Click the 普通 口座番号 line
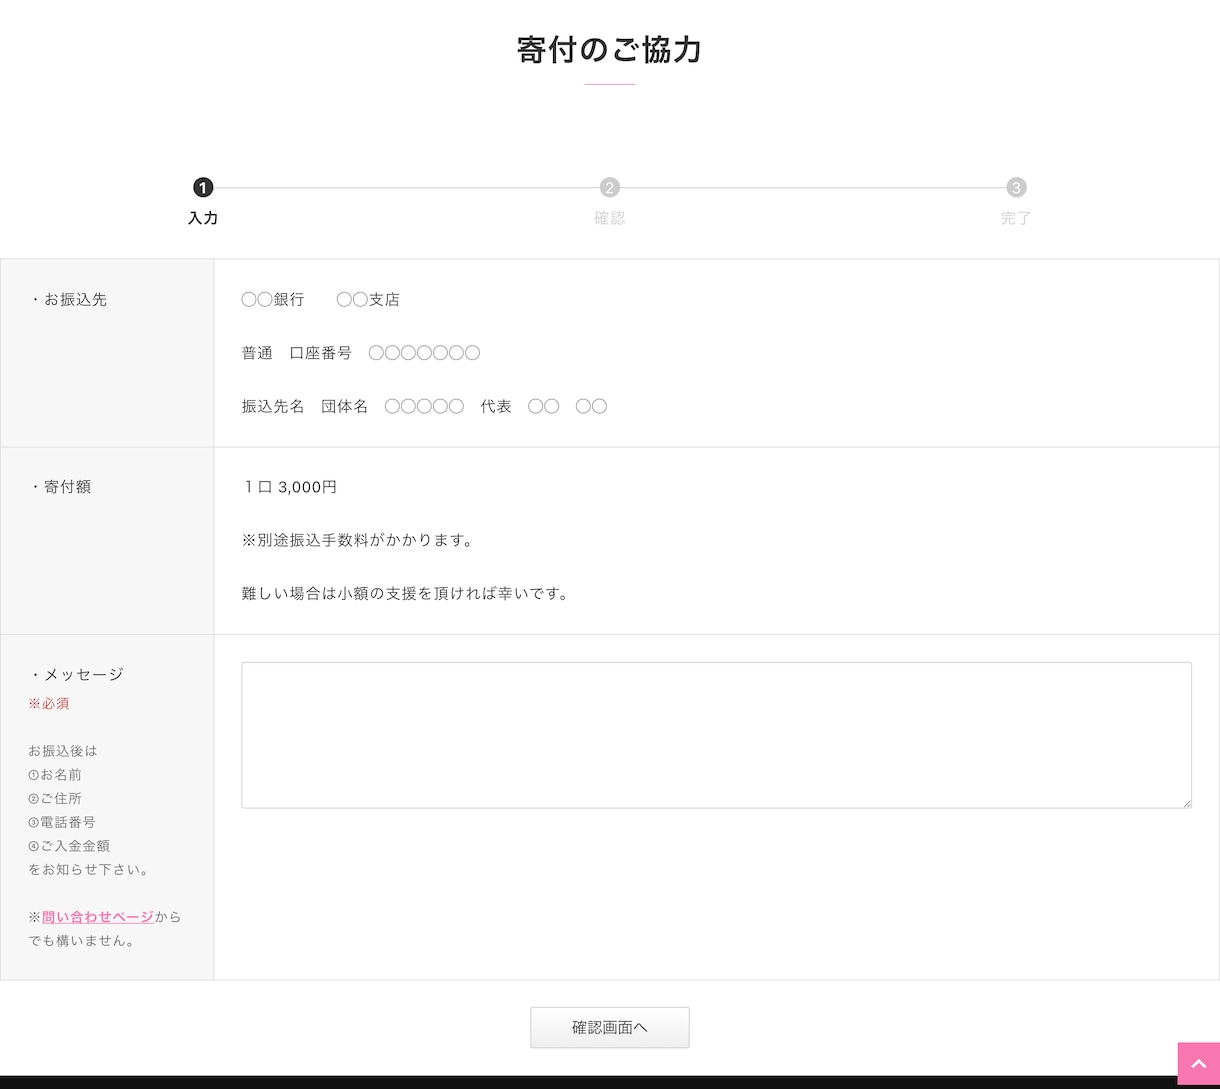The image size is (1220, 1089). point(361,353)
